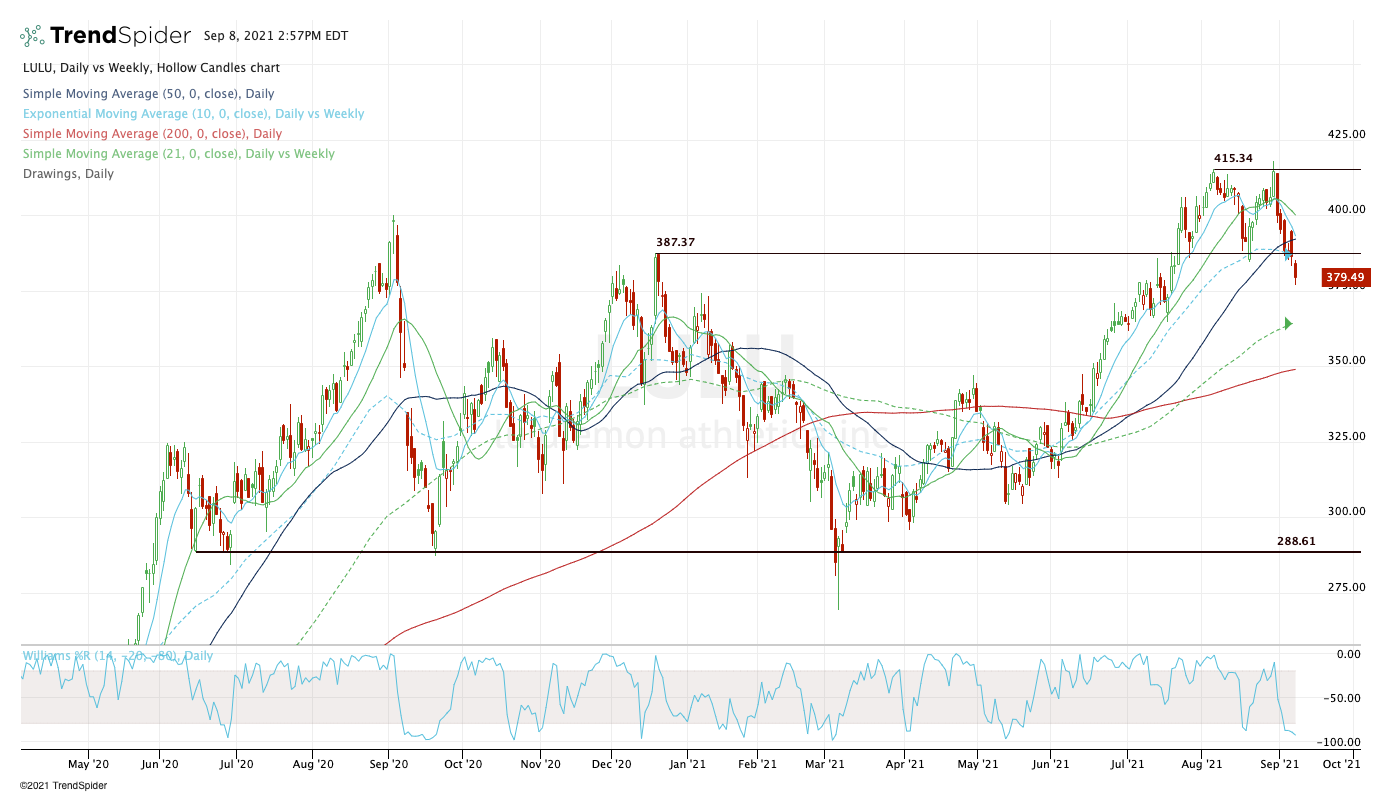Click the blue arrow marker on 387.37 line
This screenshot has height=795, width=1391.
1287,257
